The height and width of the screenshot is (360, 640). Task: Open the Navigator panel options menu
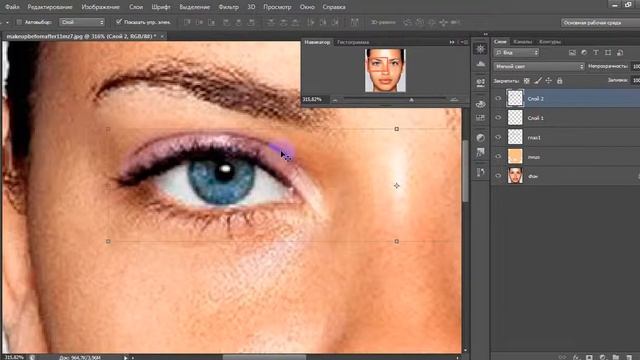tap(464, 42)
